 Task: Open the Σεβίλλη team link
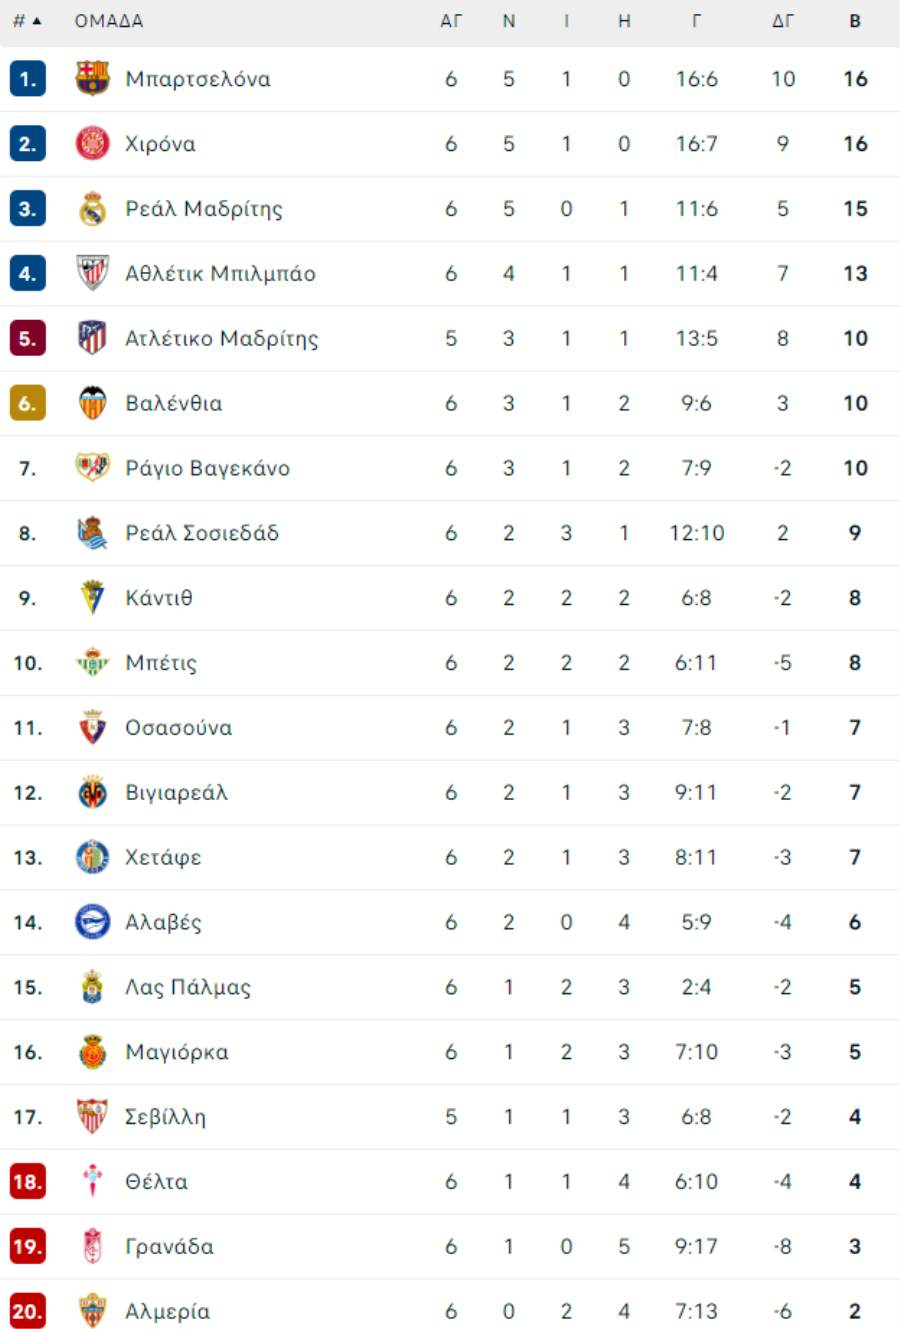[165, 1117]
